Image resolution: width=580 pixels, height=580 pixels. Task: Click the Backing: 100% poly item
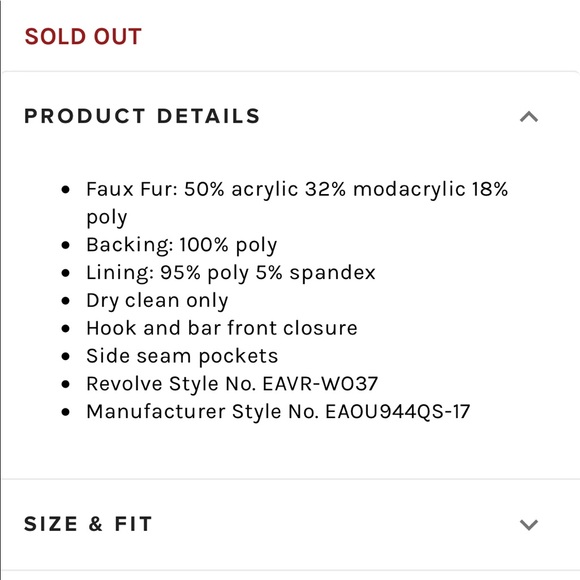click(x=182, y=245)
